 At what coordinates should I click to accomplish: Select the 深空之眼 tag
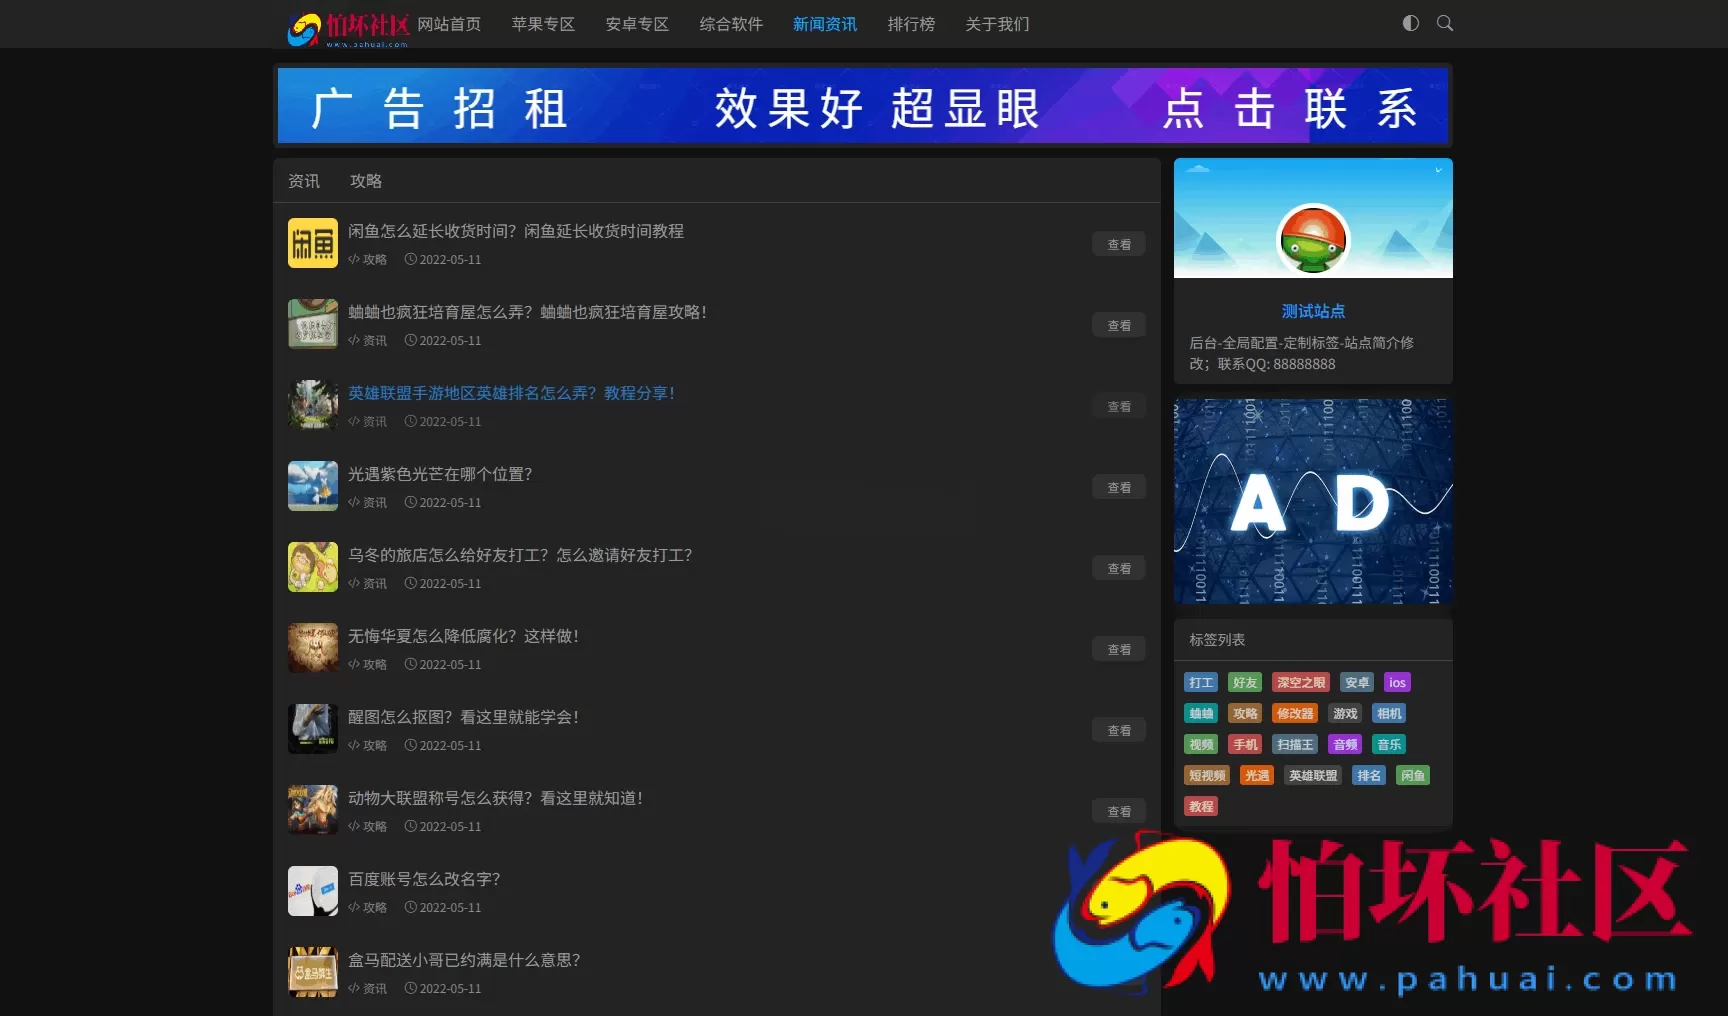[x=1300, y=682]
